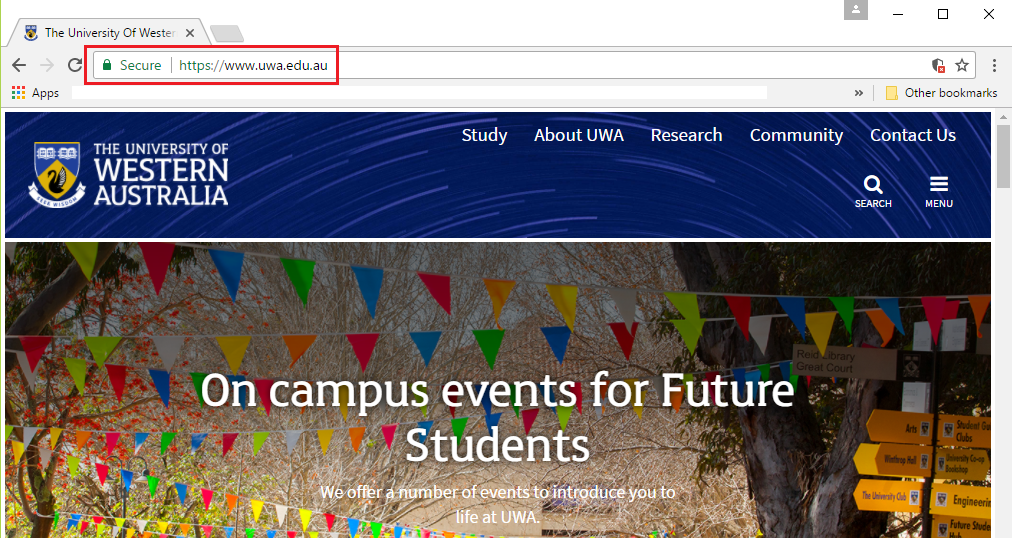Open the Study navigation item
The width and height of the screenshot is (1012, 538).
[x=484, y=135]
